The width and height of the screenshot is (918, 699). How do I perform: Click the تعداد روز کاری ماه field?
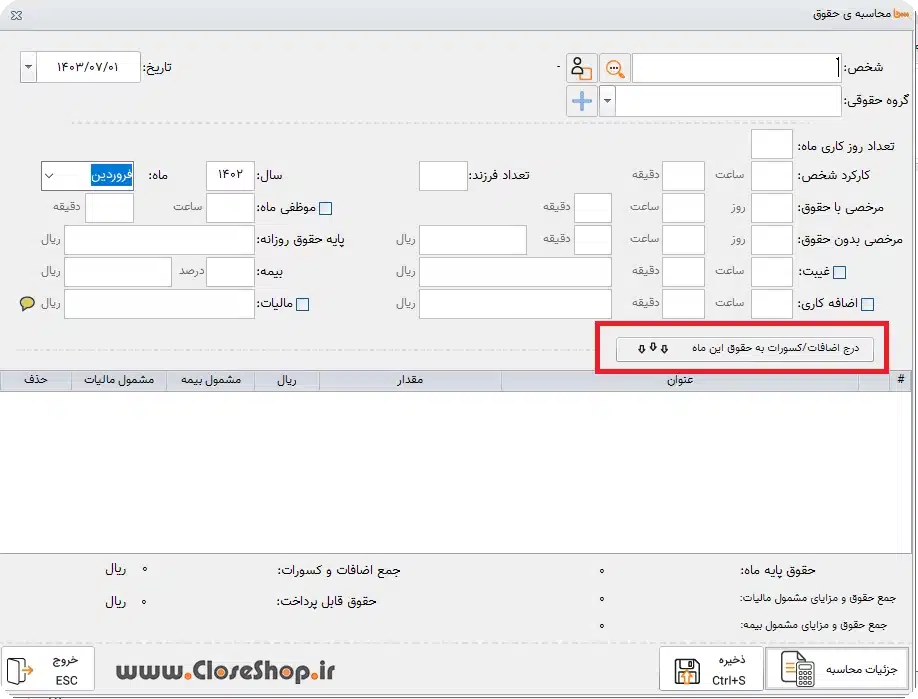click(772, 145)
